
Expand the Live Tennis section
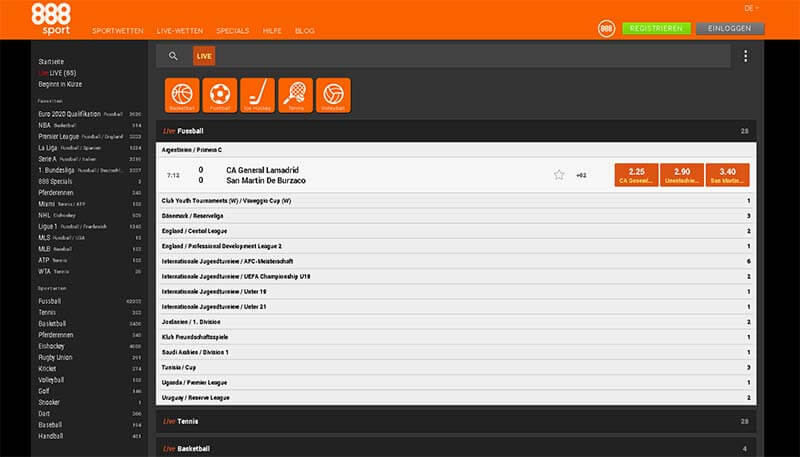456,421
